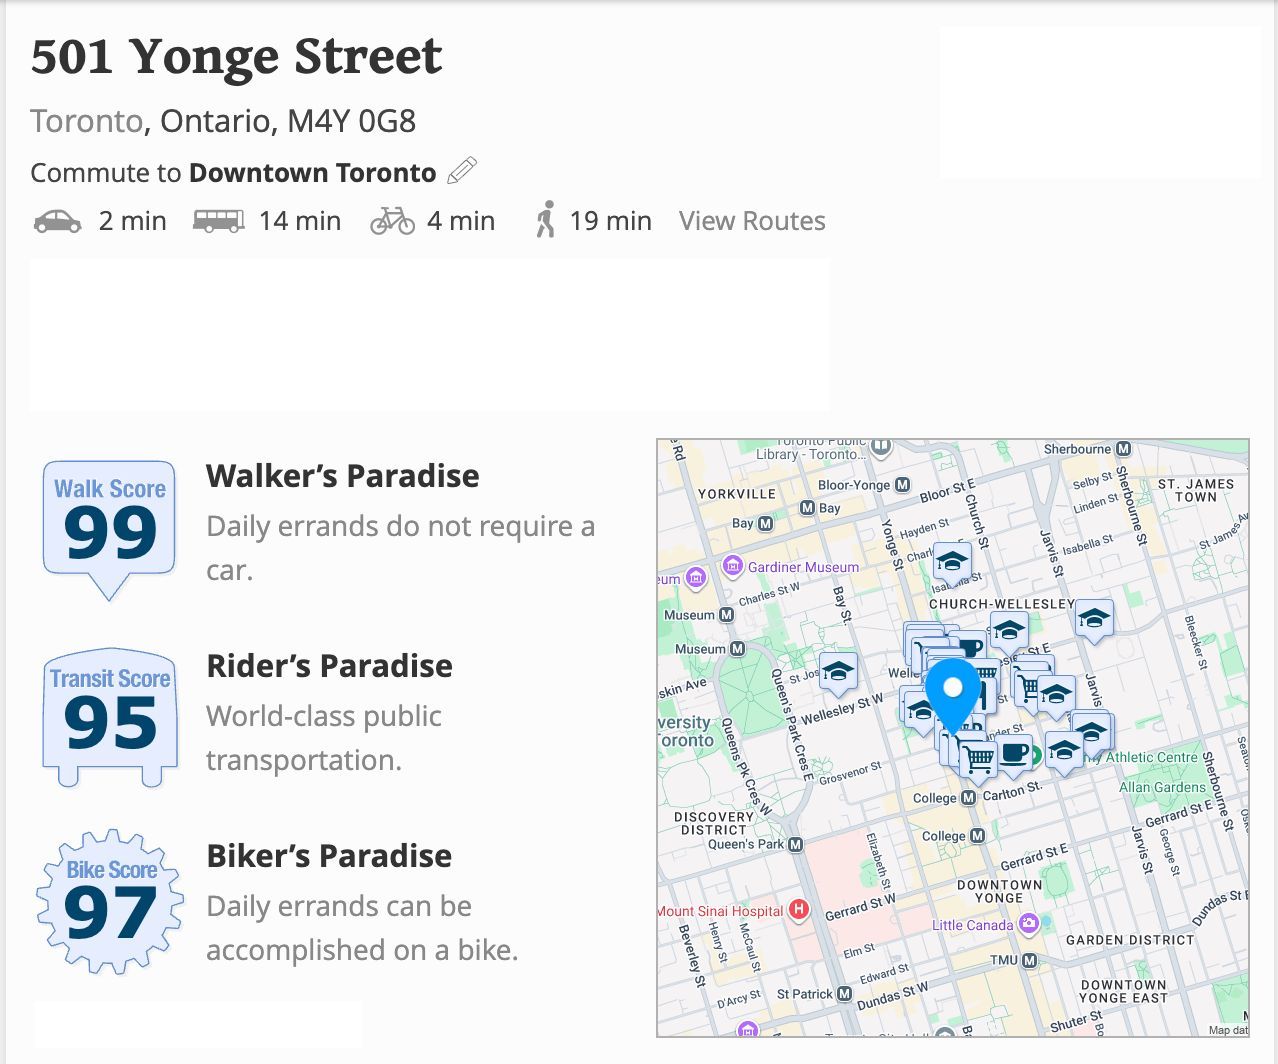The width and height of the screenshot is (1278, 1064).
Task: Click the Gardiner Museum marker on map
Action: click(x=733, y=566)
